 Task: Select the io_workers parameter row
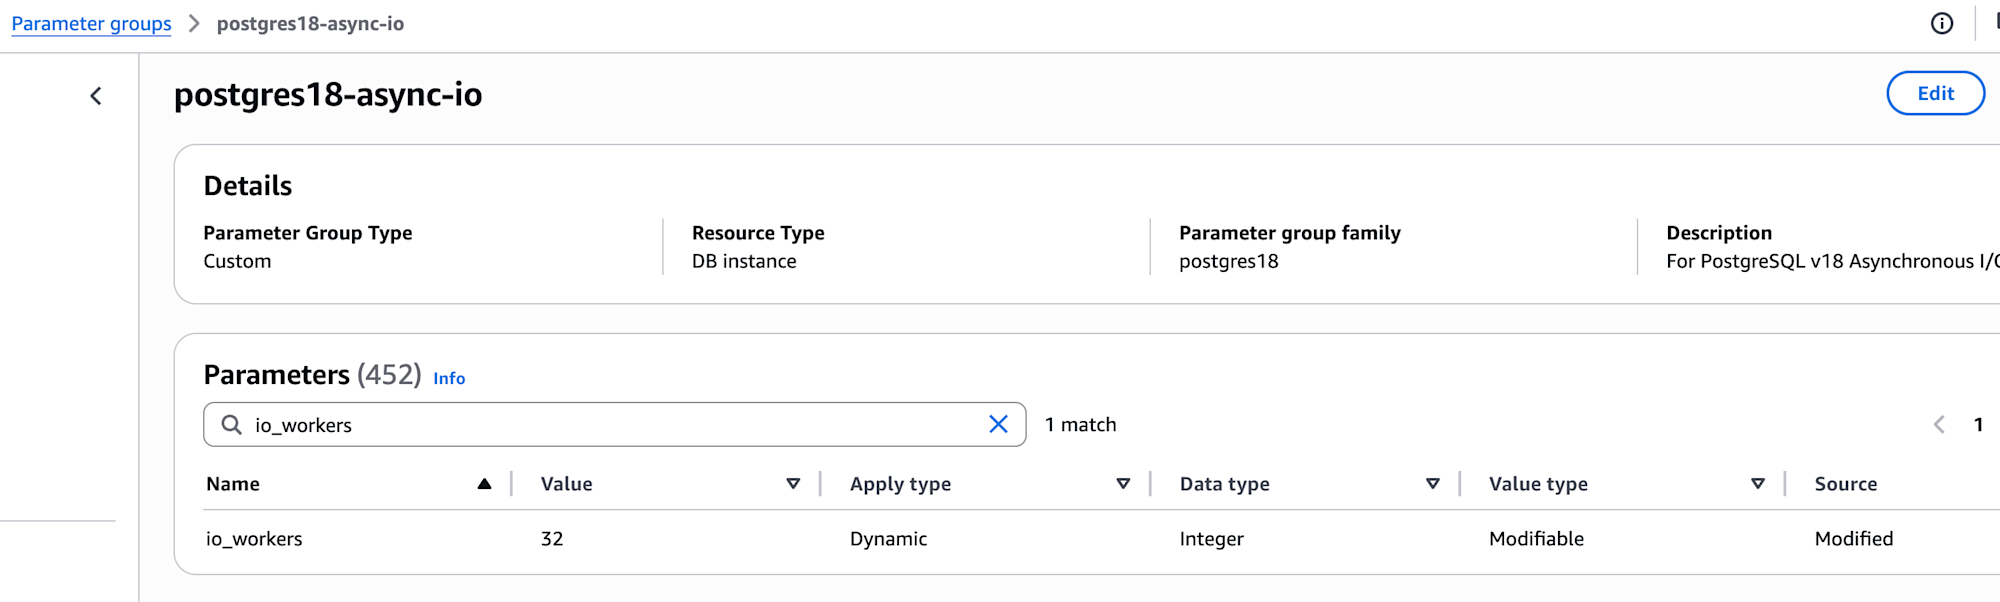pos(254,539)
